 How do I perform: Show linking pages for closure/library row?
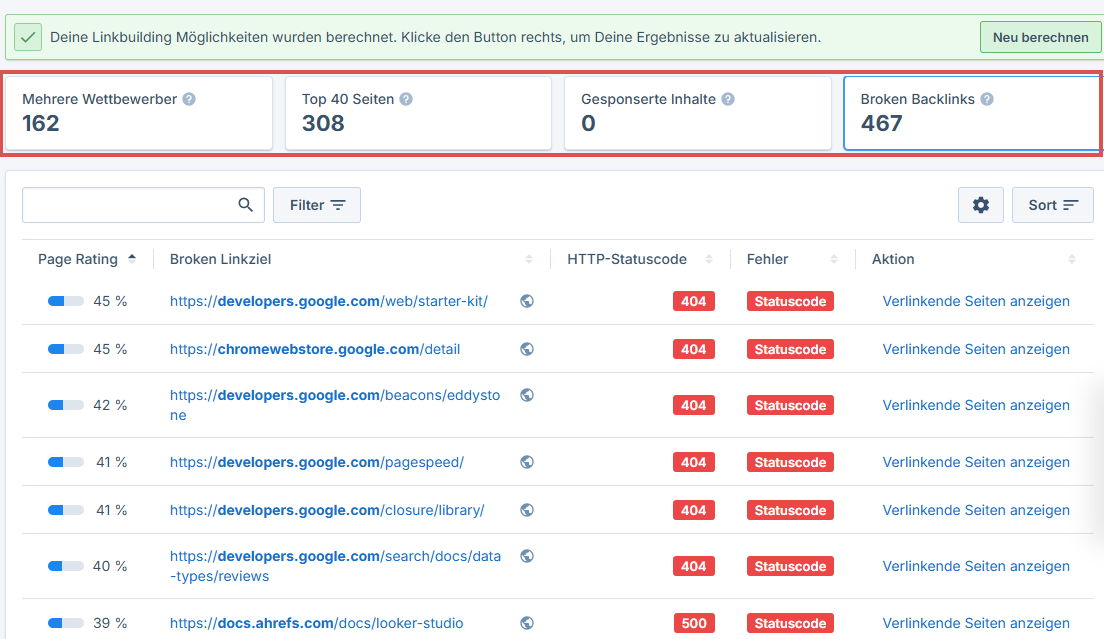pos(976,510)
